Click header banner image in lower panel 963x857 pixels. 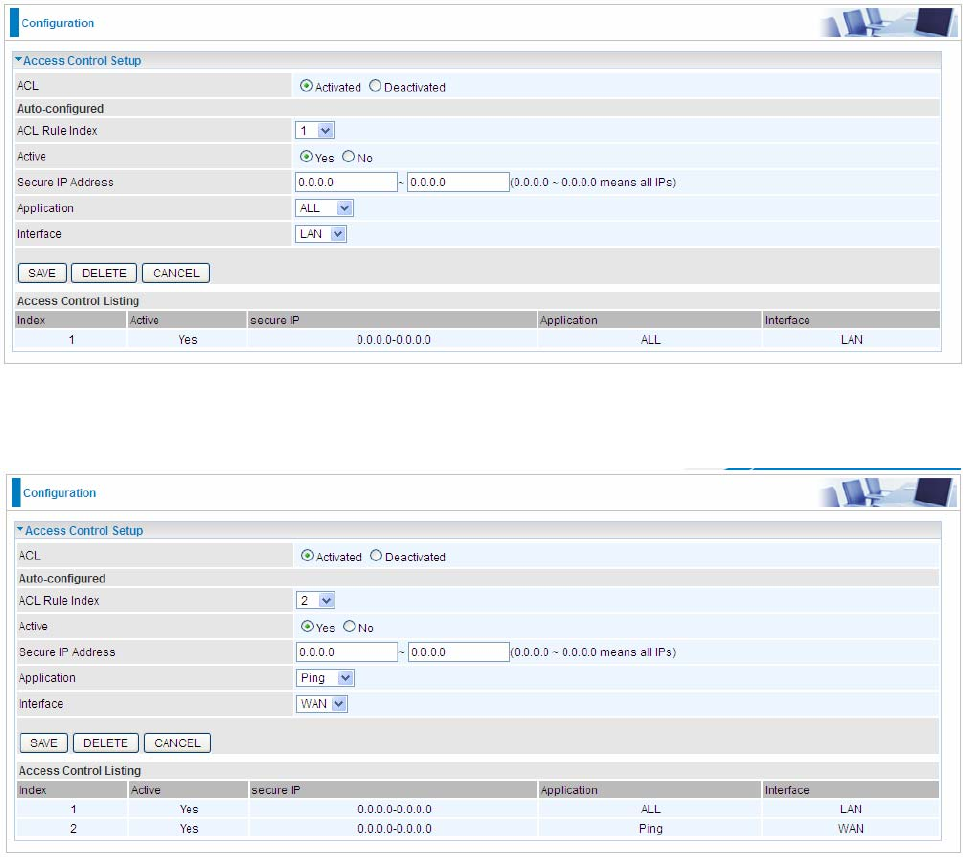click(x=888, y=492)
